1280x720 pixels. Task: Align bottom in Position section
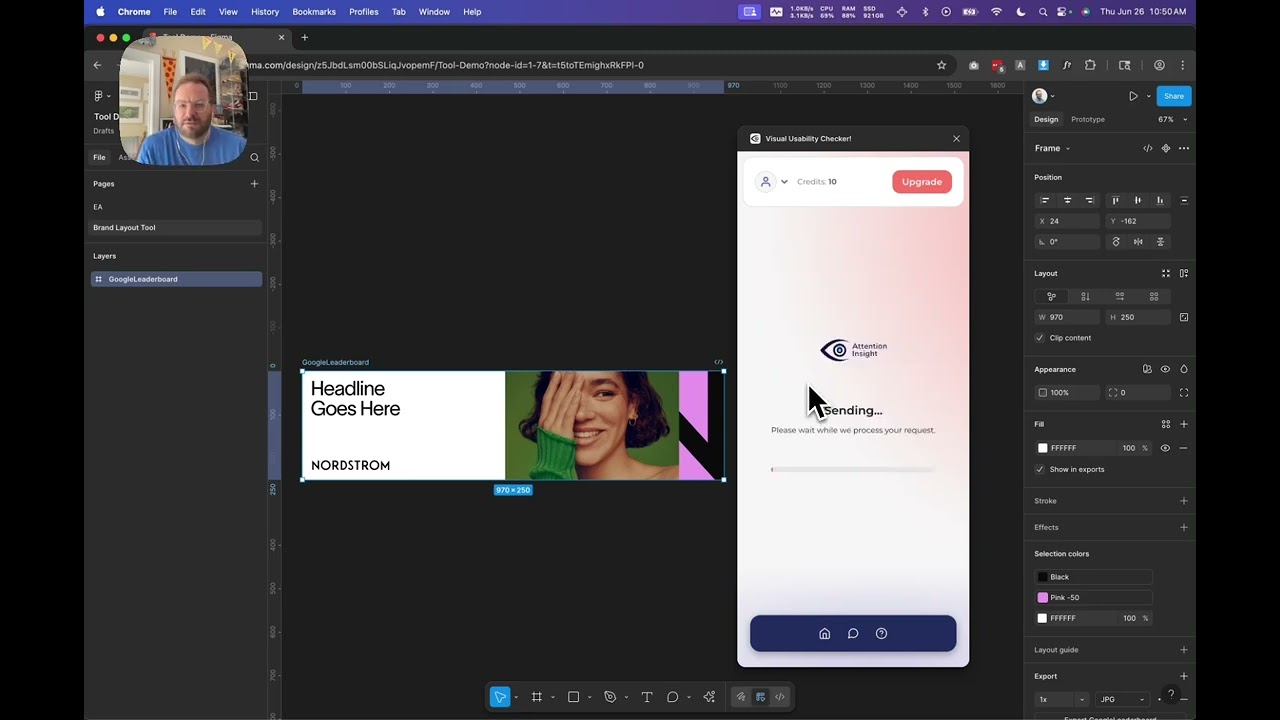(x=1160, y=200)
